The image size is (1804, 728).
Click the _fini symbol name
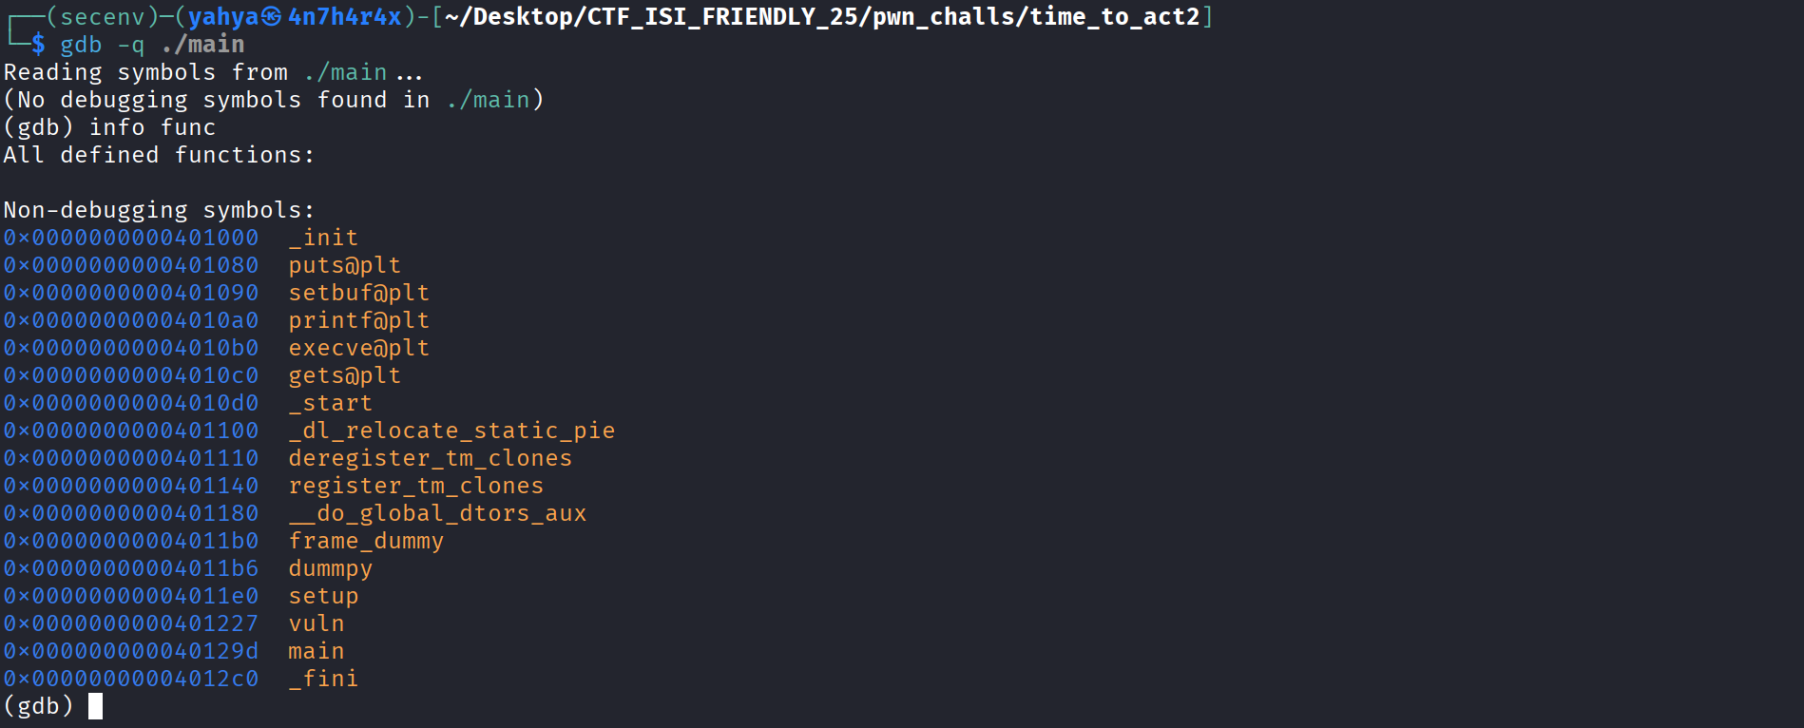coord(323,678)
